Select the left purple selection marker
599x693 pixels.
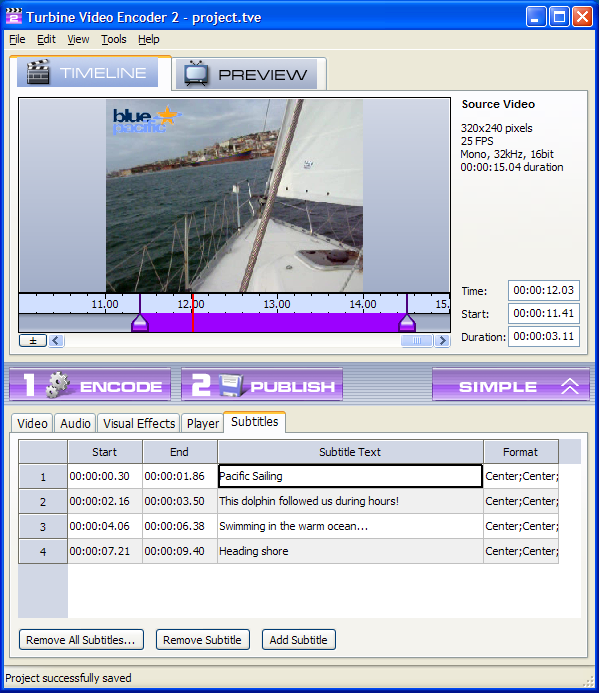pos(140,323)
